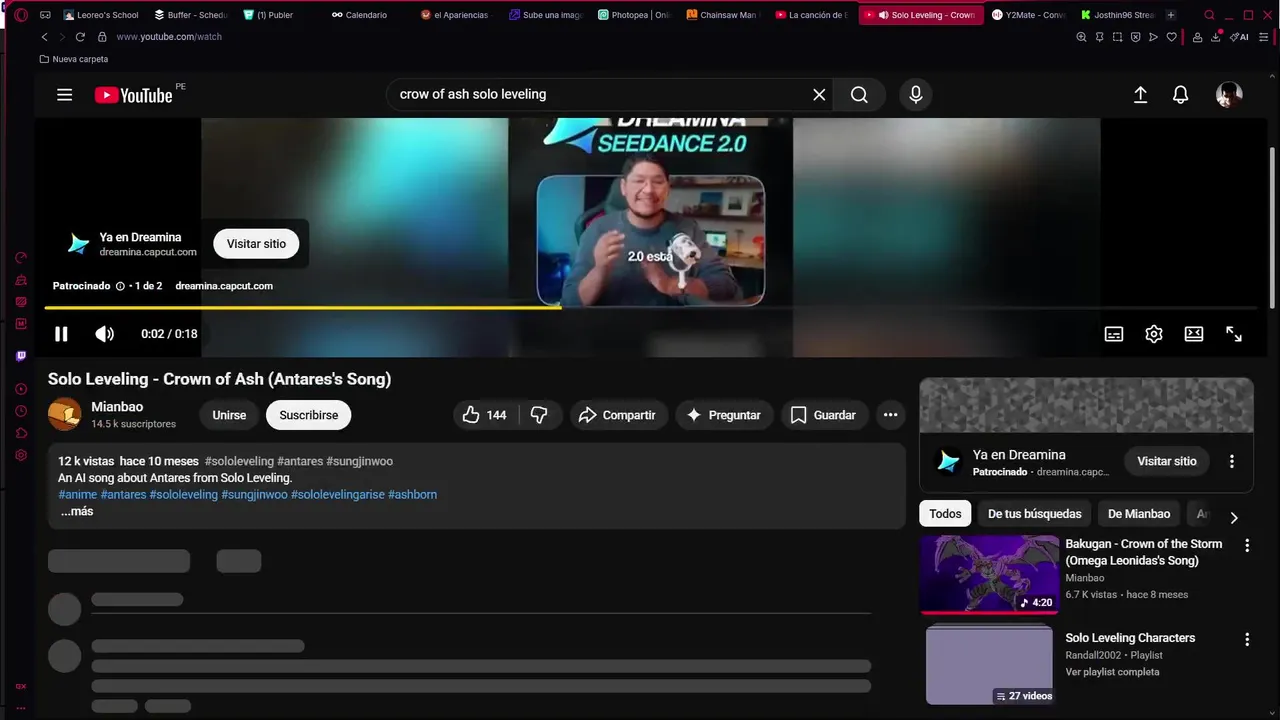Click Visitar sitio on the video ad overlay
The height and width of the screenshot is (720, 1280).
click(x=256, y=244)
